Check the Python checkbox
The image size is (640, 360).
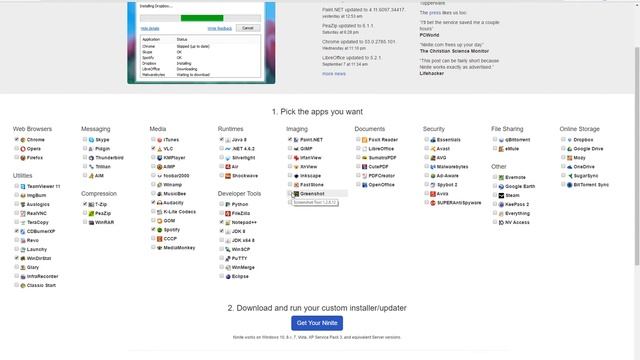pyautogui.click(x=222, y=204)
